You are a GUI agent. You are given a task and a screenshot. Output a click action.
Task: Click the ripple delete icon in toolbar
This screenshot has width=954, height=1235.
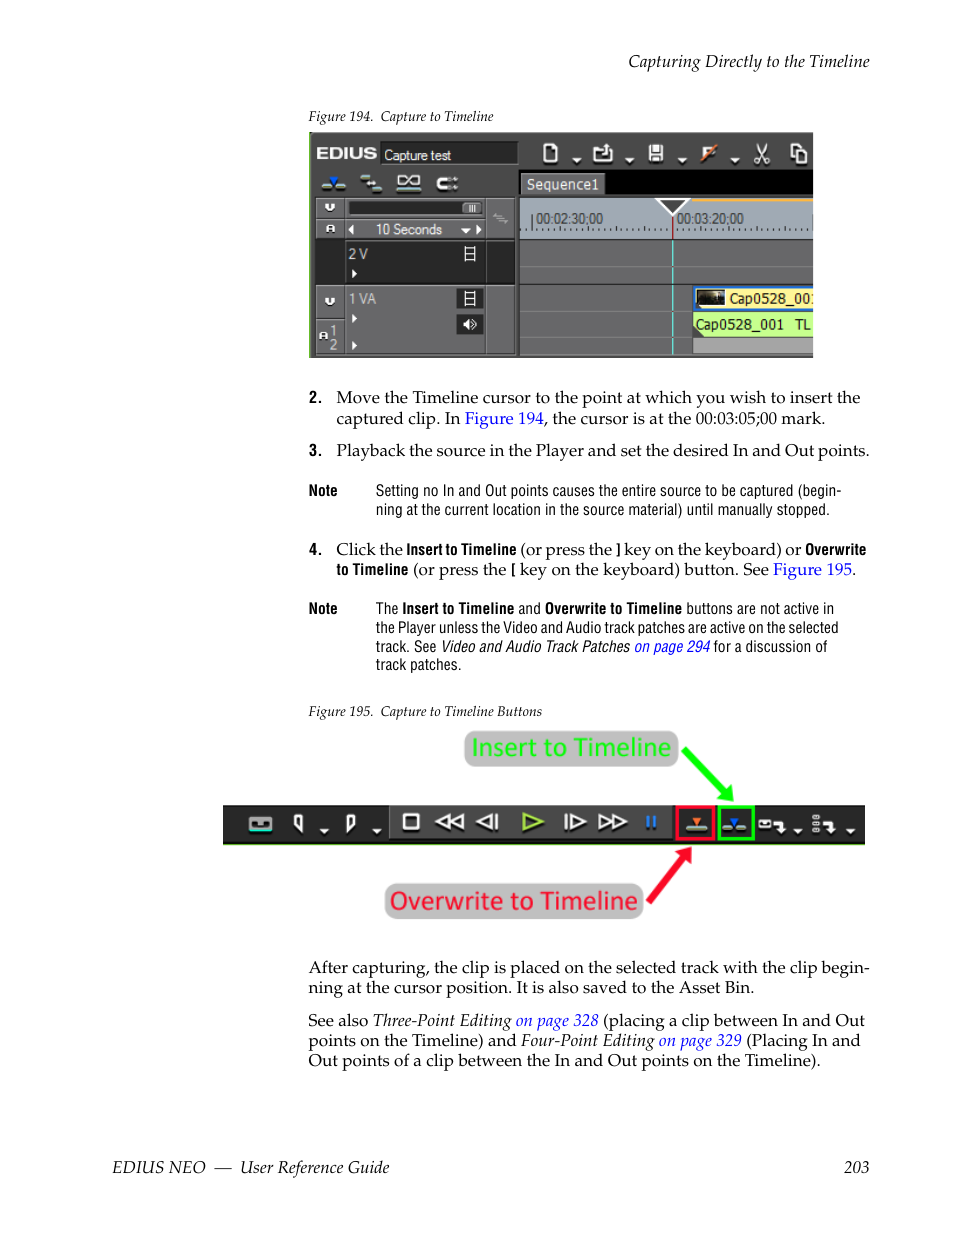[x=709, y=153]
